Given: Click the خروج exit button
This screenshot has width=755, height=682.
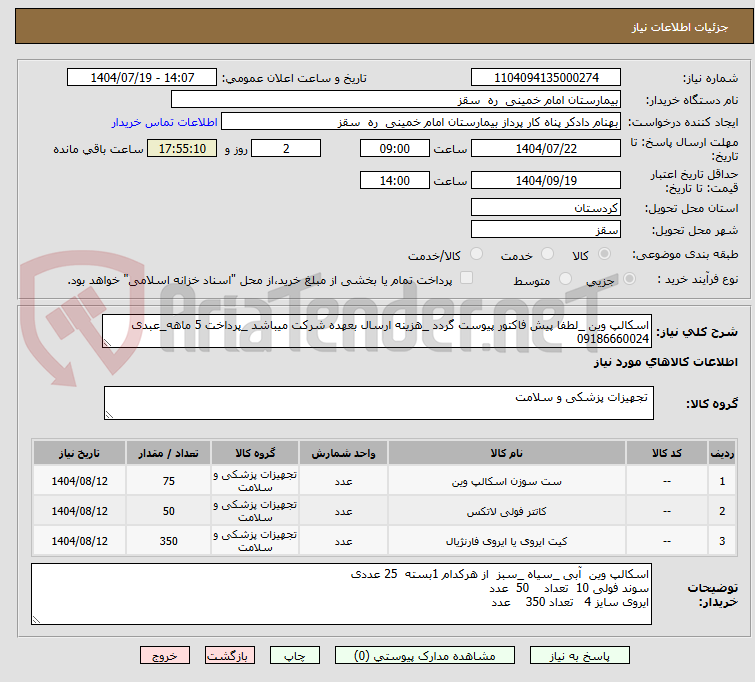Looking at the screenshot, I should click(165, 656).
